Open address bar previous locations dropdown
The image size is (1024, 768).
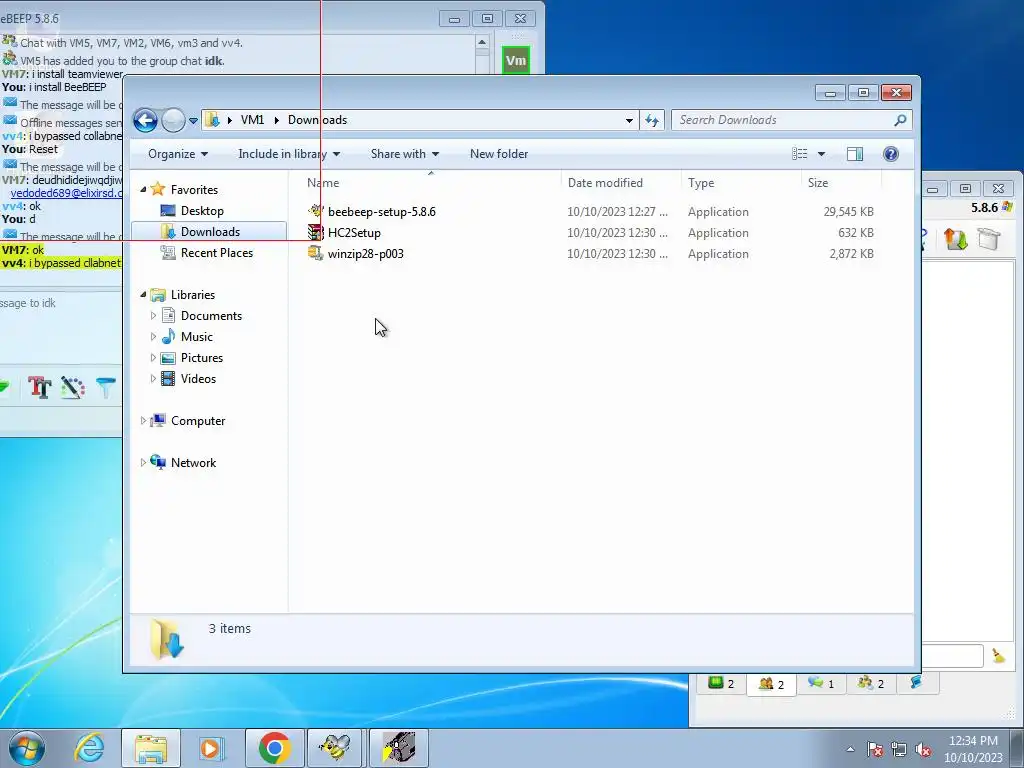(x=629, y=120)
